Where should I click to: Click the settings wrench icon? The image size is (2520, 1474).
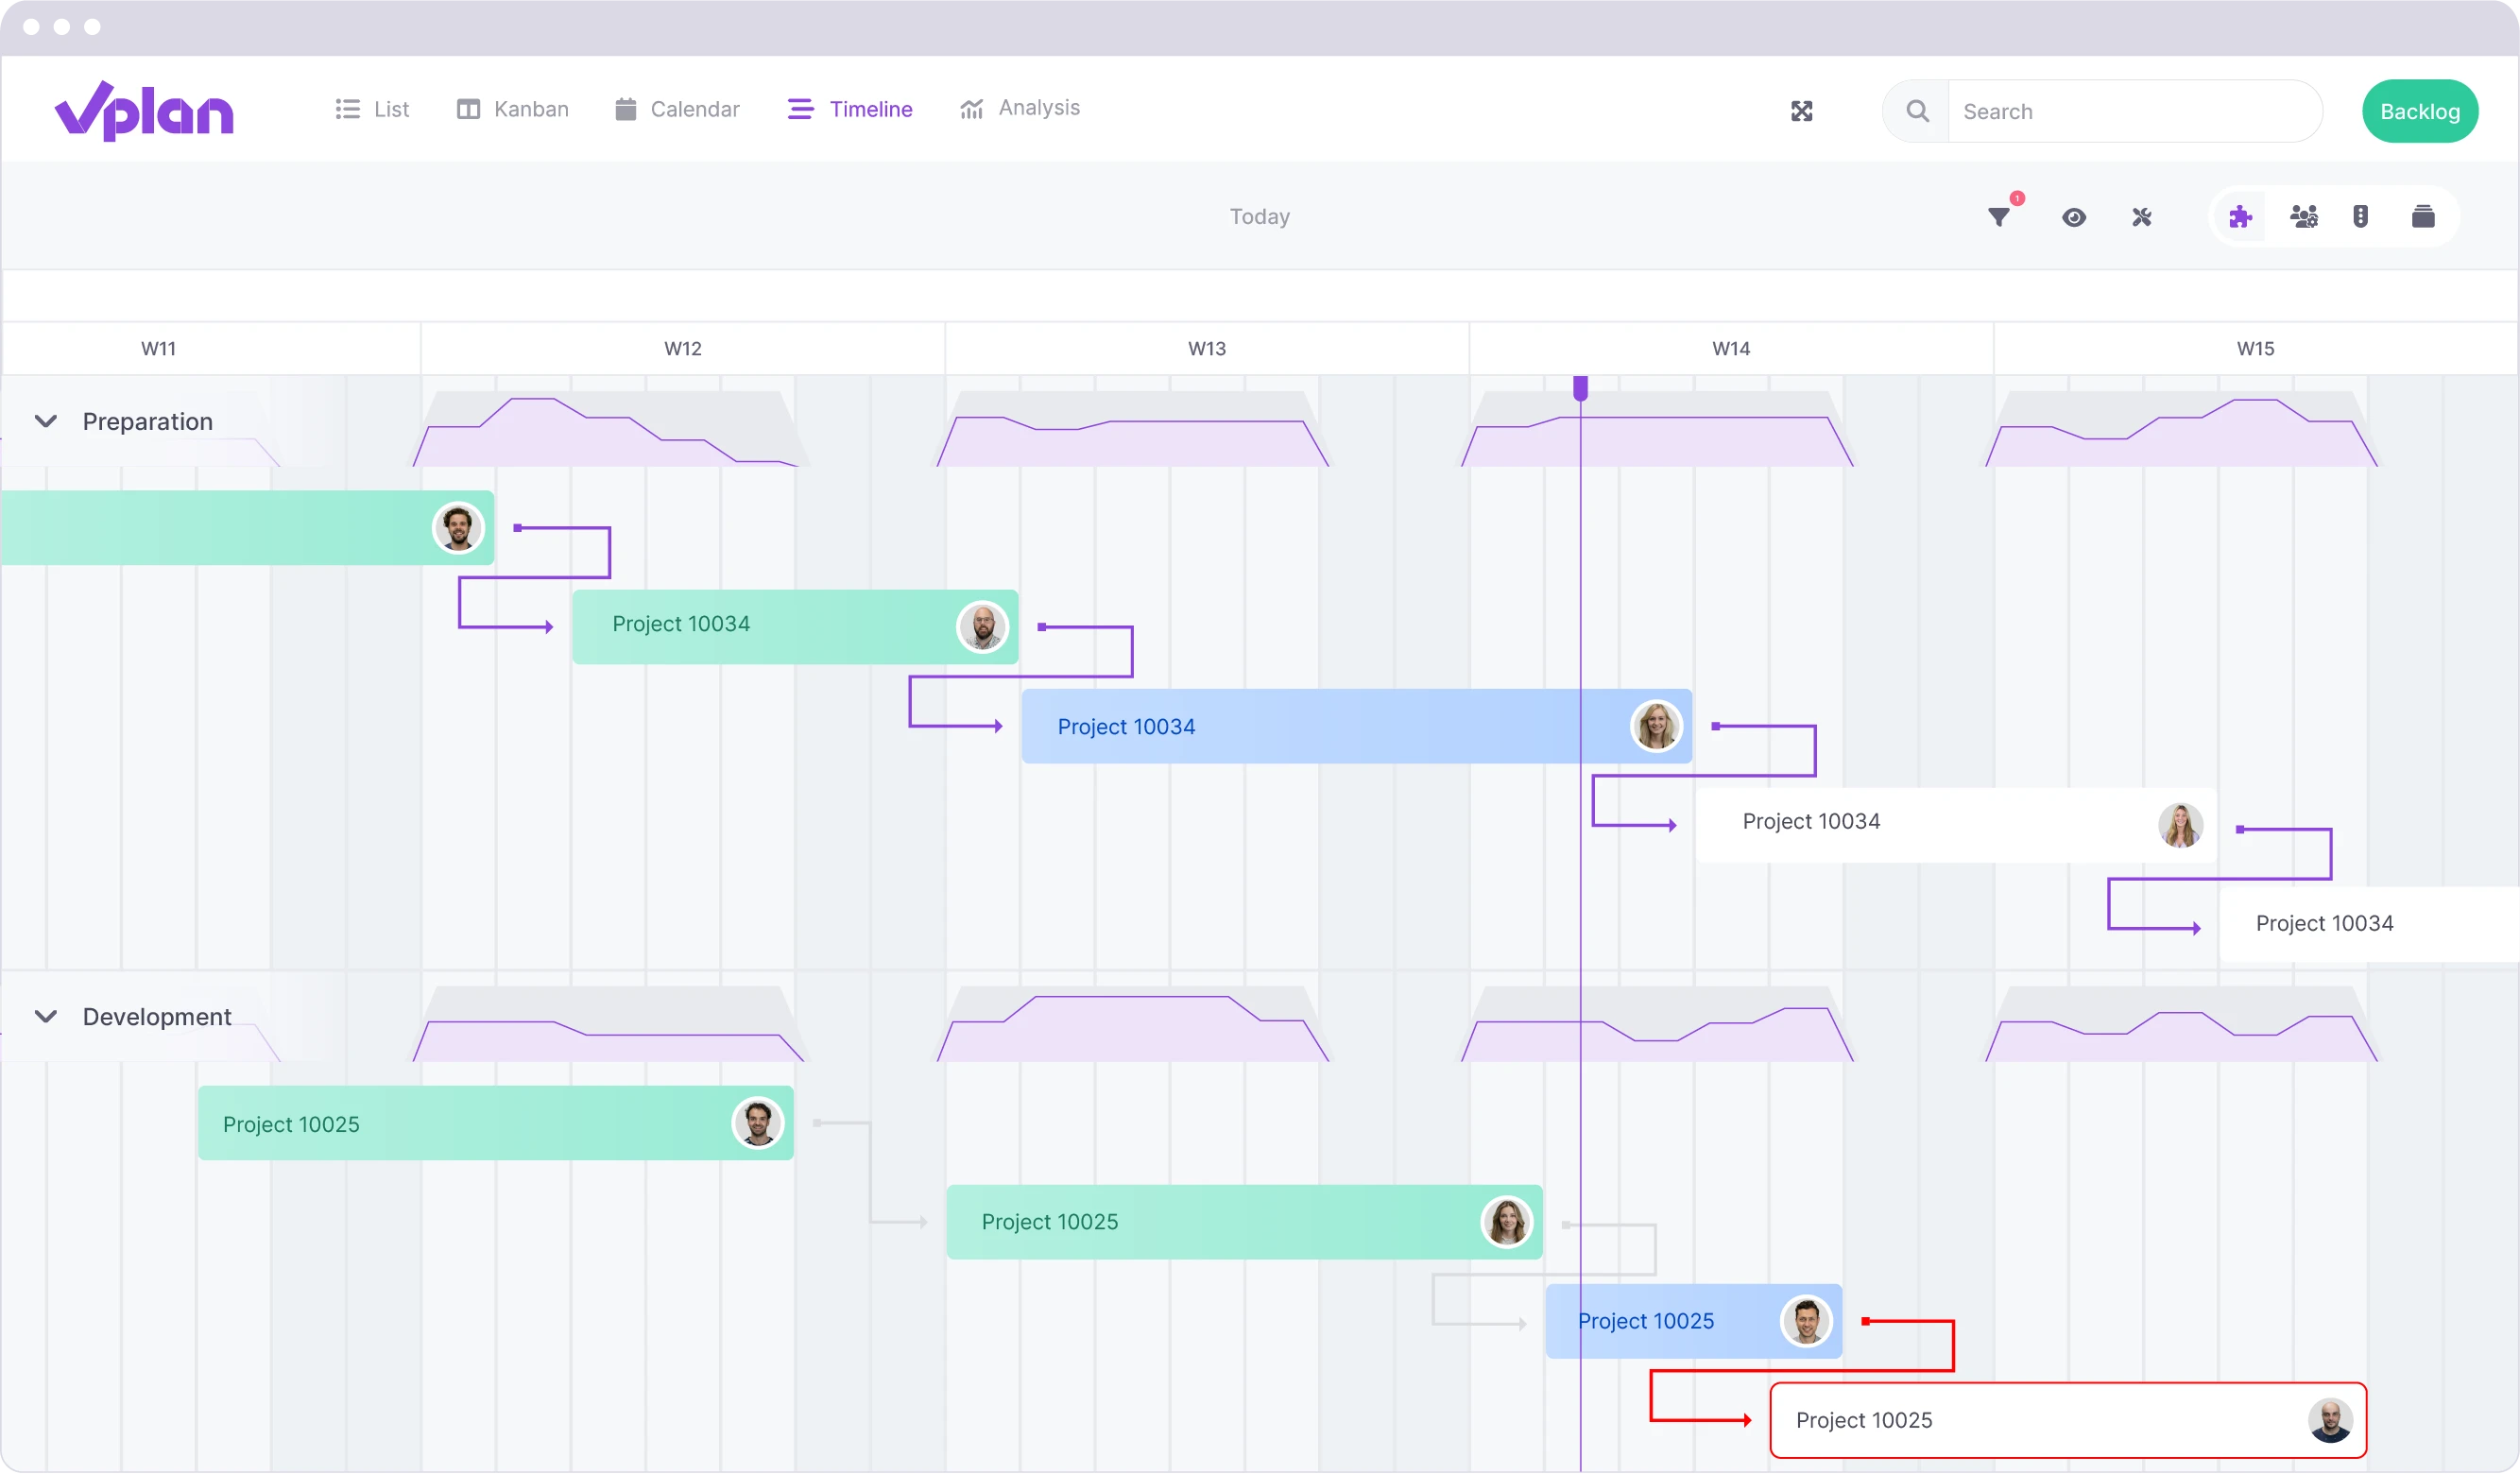pyautogui.click(x=2143, y=215)
